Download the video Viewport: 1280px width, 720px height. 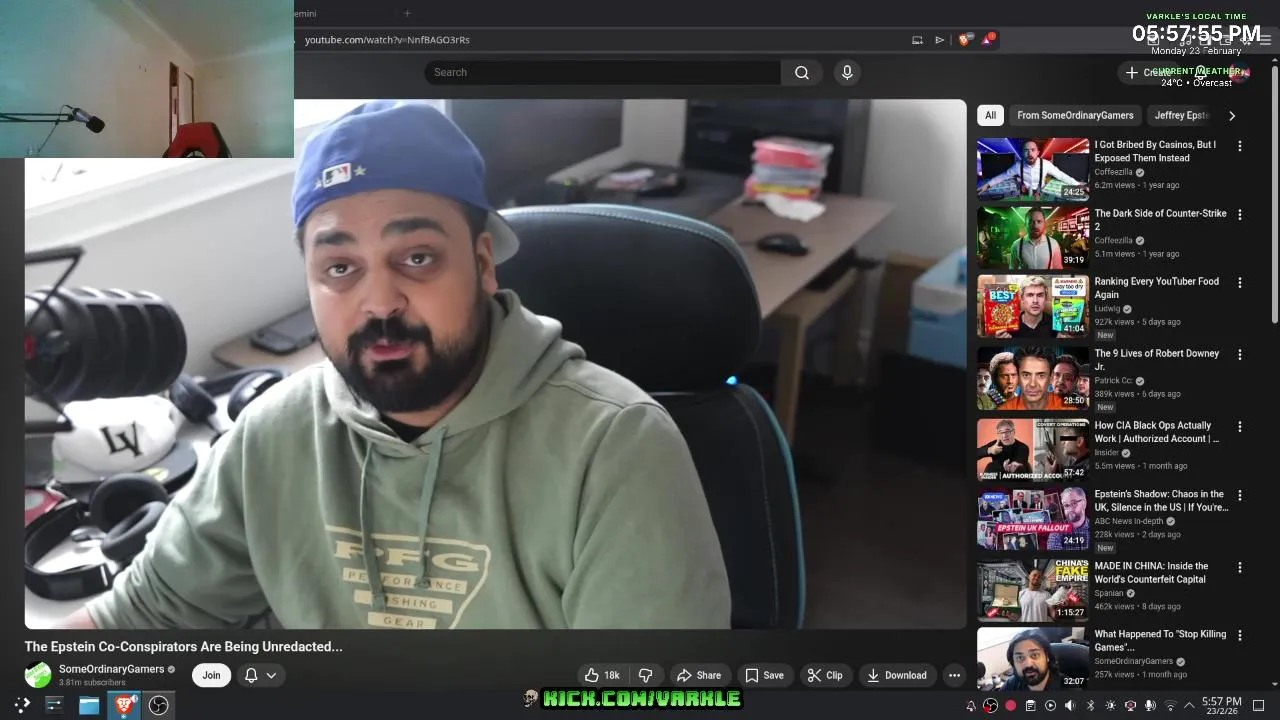[897, 675]
